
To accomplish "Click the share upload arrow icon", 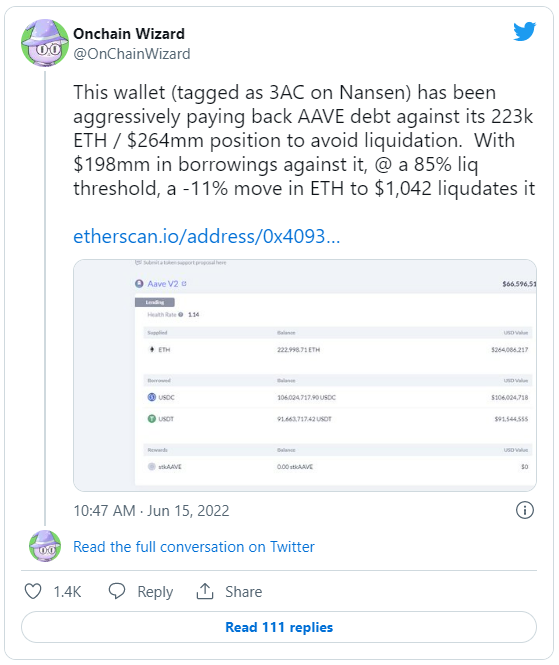I will 205,591.
